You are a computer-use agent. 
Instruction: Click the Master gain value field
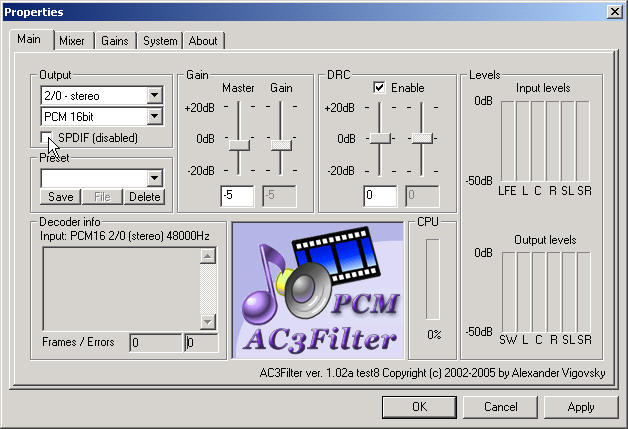point(237,196)
